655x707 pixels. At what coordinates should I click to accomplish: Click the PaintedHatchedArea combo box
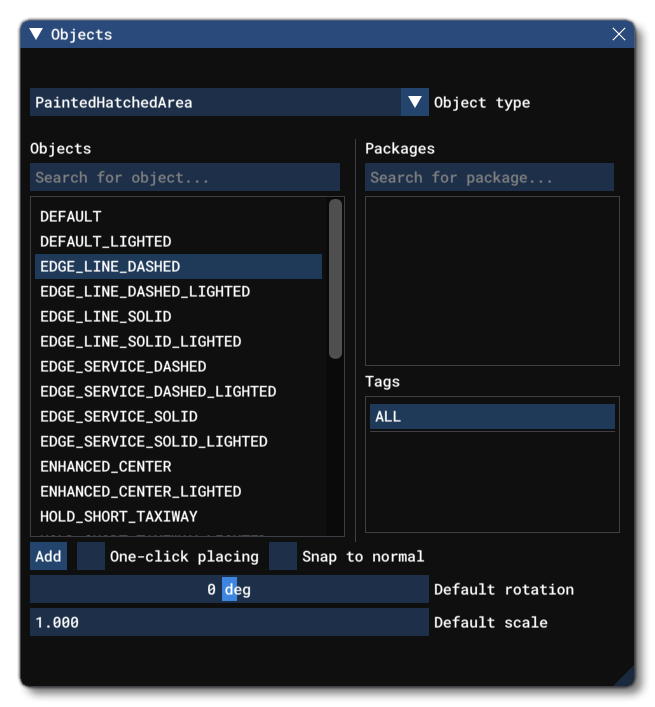[x=215, y=102]
